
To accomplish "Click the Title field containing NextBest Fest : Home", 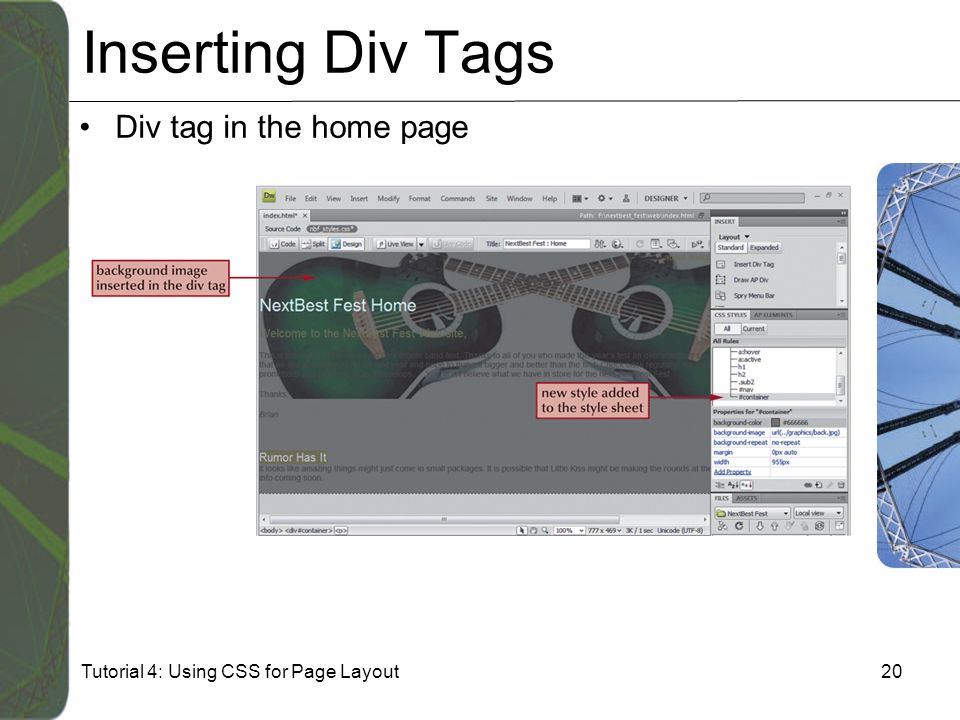I will (546, 244).
